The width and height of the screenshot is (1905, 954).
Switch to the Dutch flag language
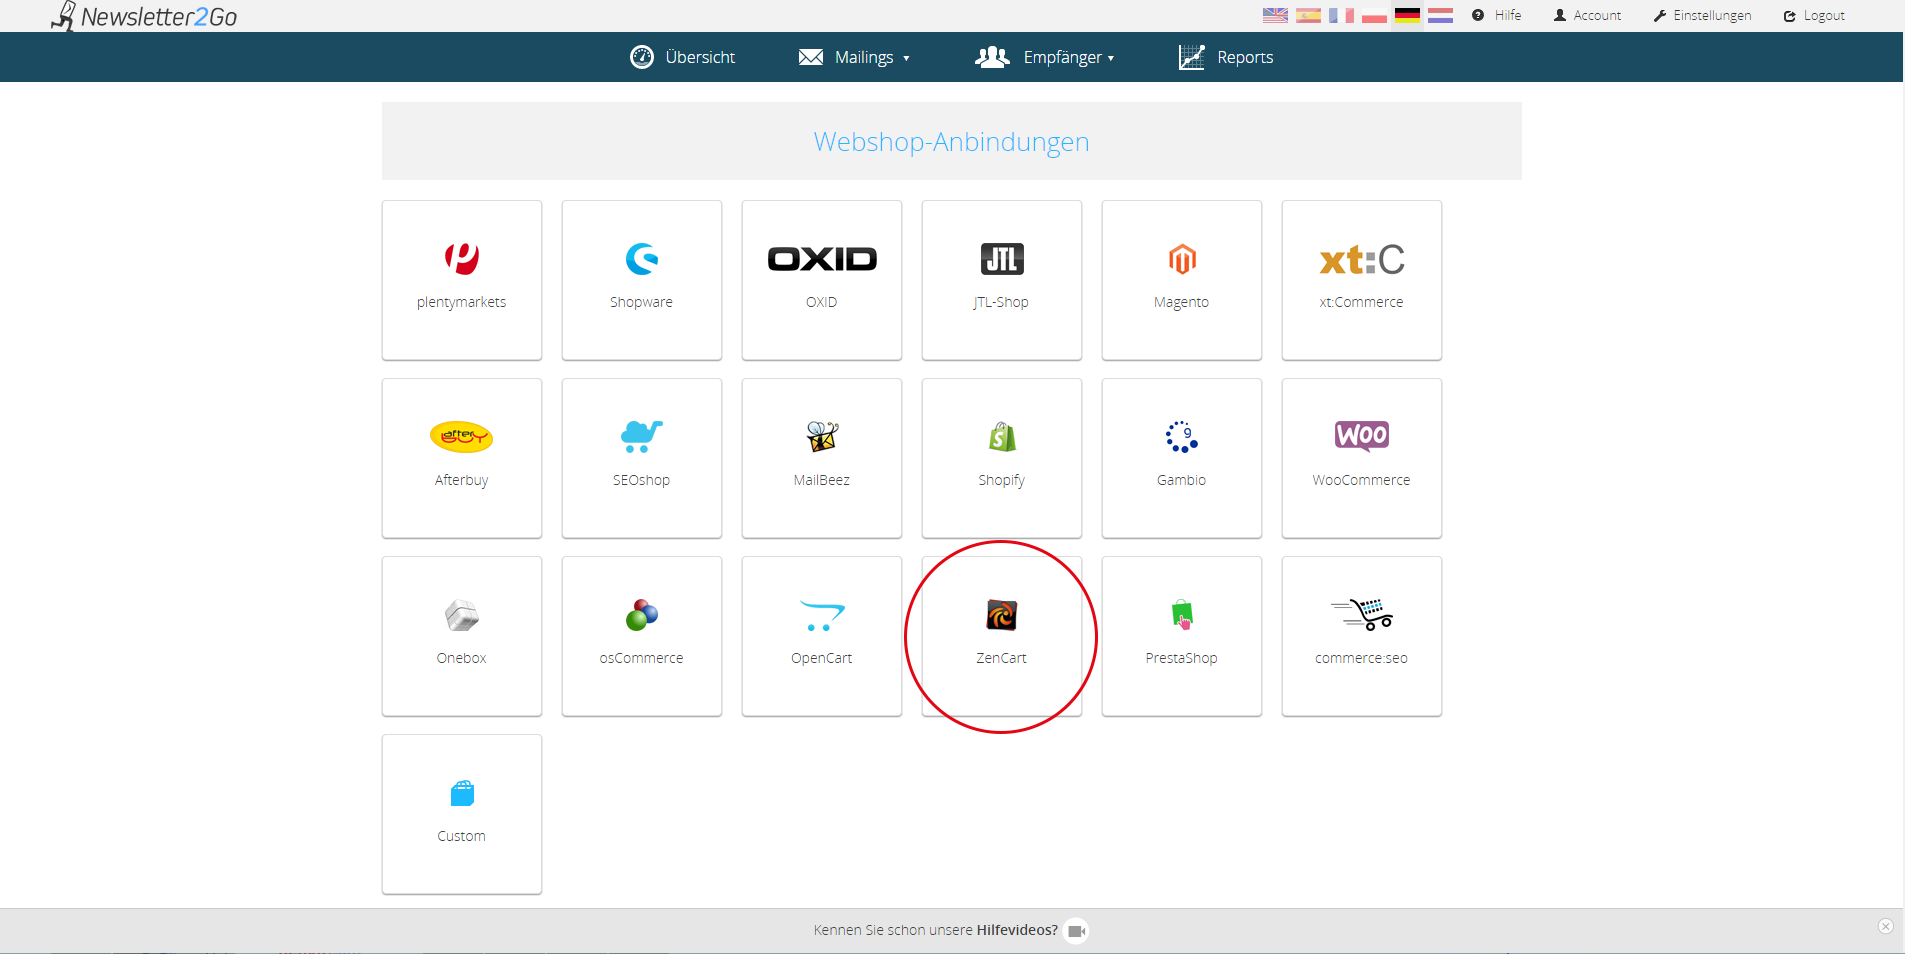point(1440,15)
